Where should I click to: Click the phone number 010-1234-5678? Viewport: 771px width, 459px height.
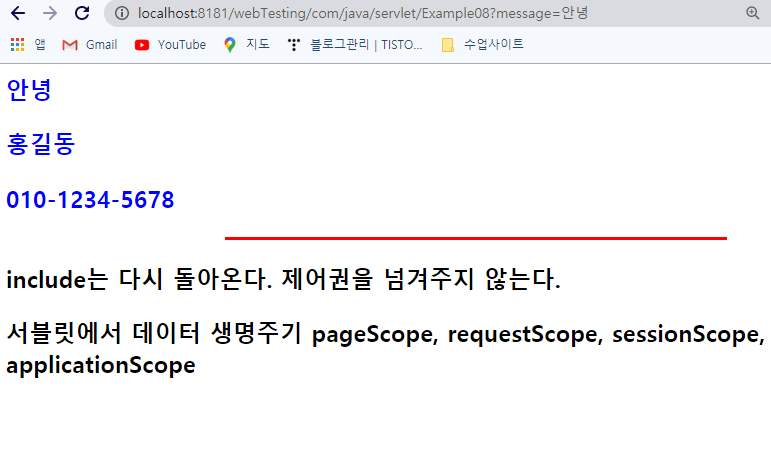(90, 200)
